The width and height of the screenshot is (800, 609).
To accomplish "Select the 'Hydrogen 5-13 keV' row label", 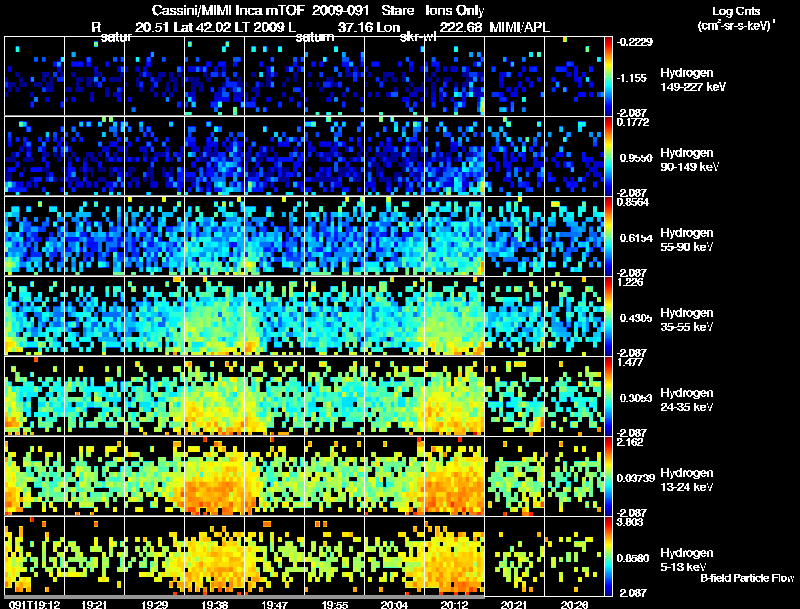I will [687, 560].
